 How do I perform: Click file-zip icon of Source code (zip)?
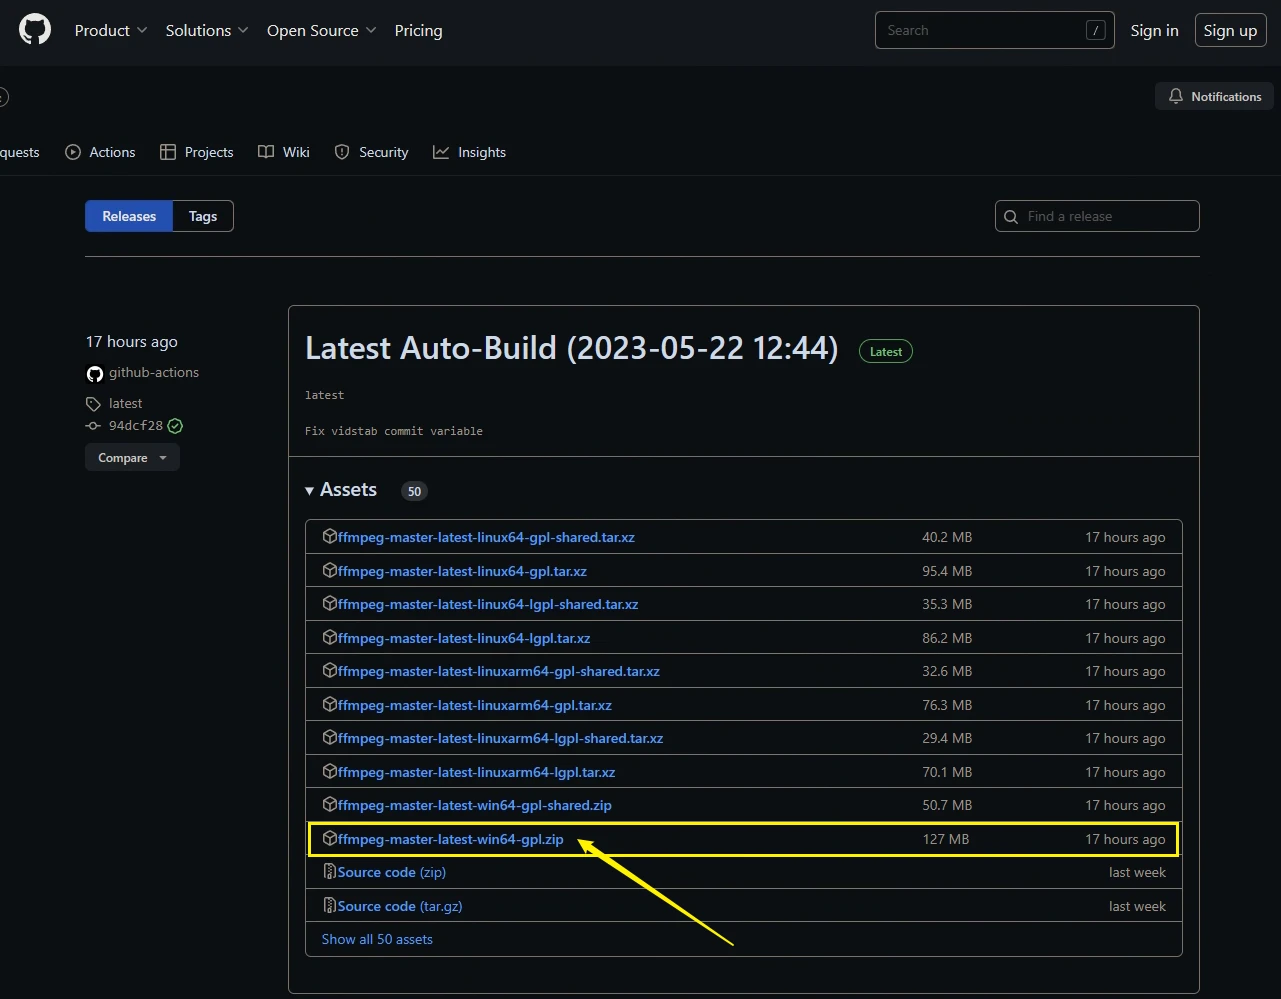(x=330, y=872)
